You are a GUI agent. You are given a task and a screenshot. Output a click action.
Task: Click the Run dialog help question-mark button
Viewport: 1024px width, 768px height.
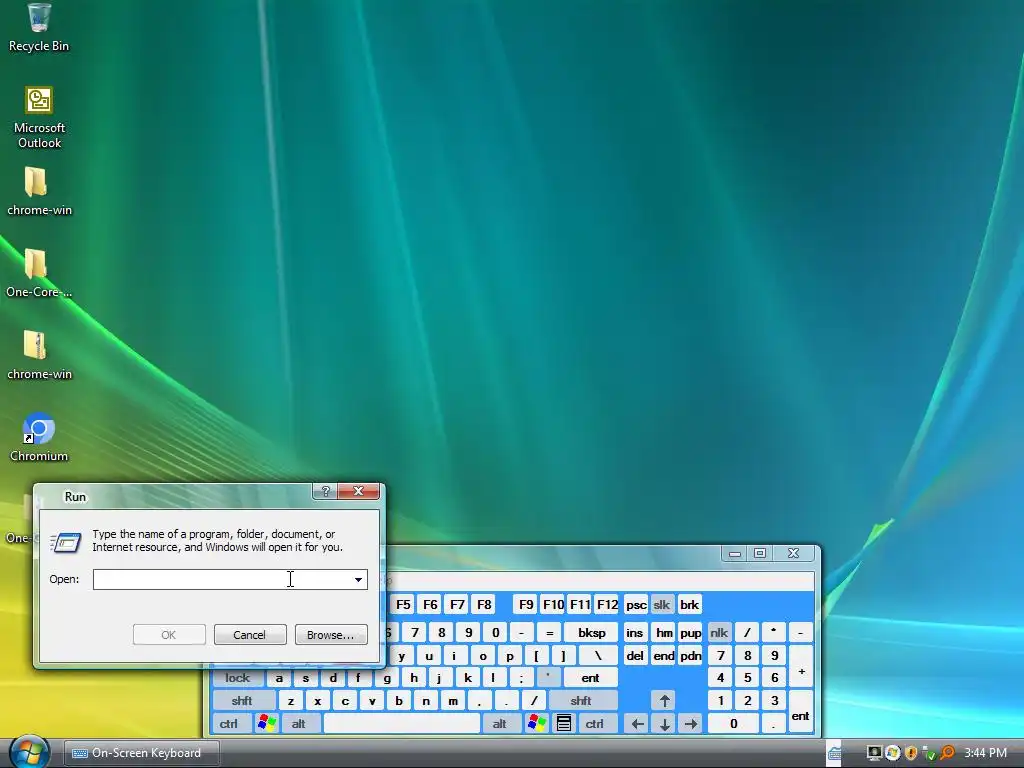tap(325, 491)
